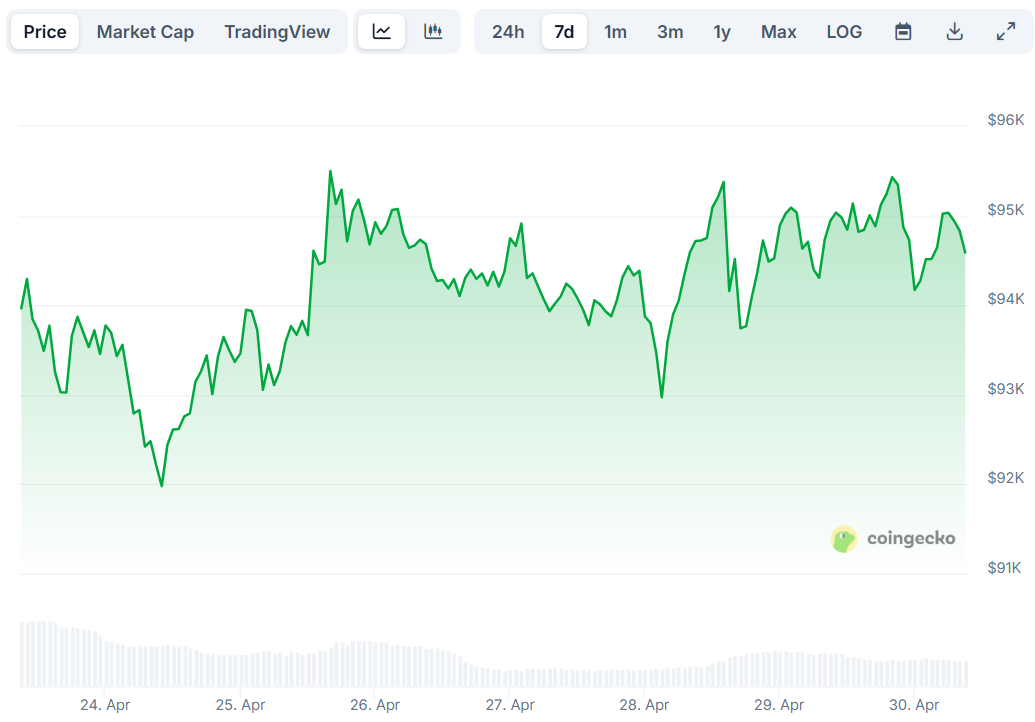Viewport: 1035px width, 722px height.
Task: Choose the 1m time range
Action: tap(615, 32)
